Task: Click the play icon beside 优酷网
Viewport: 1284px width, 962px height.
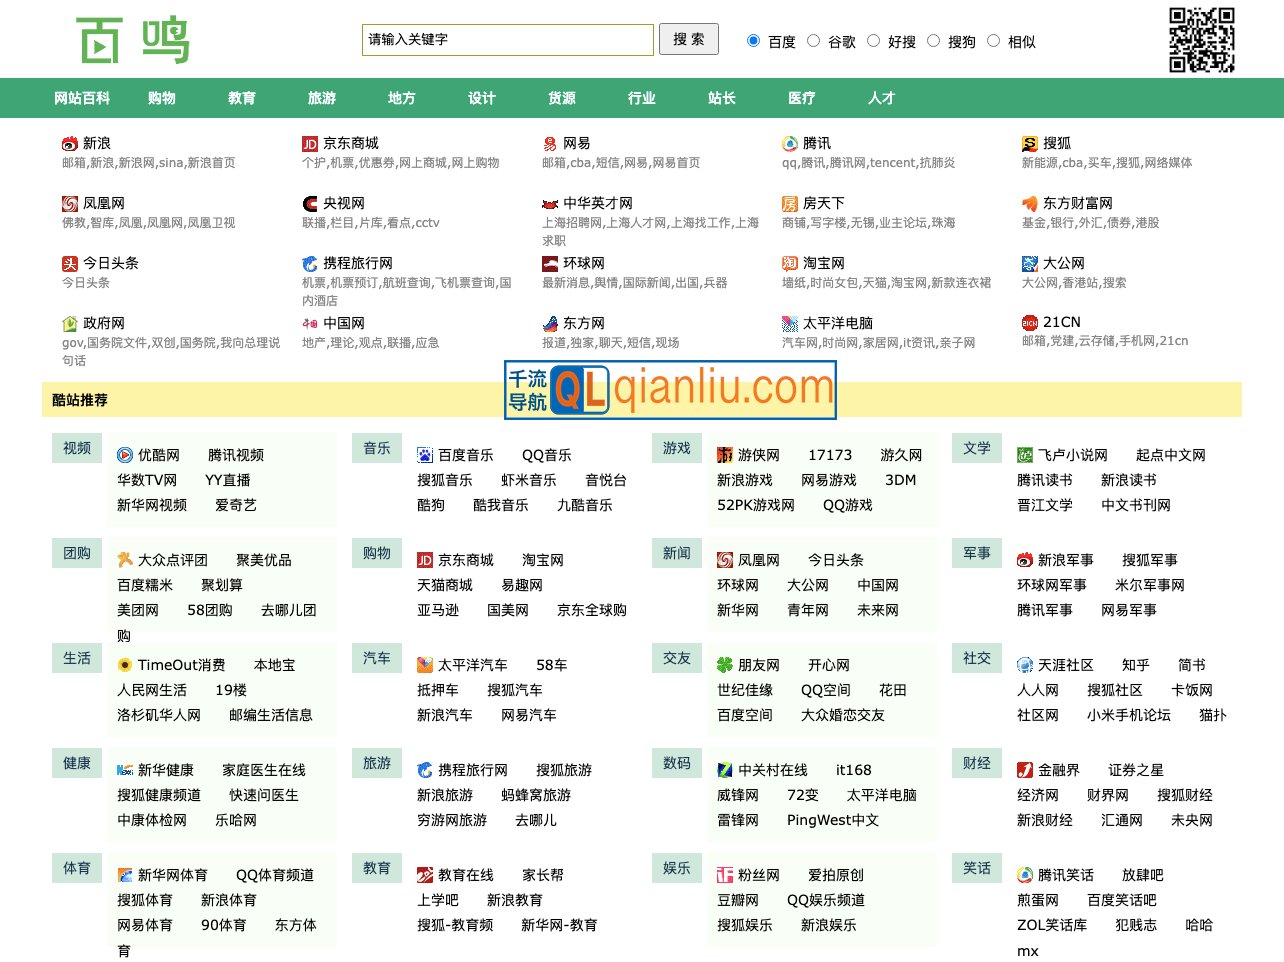Action: tap(124, 454)
